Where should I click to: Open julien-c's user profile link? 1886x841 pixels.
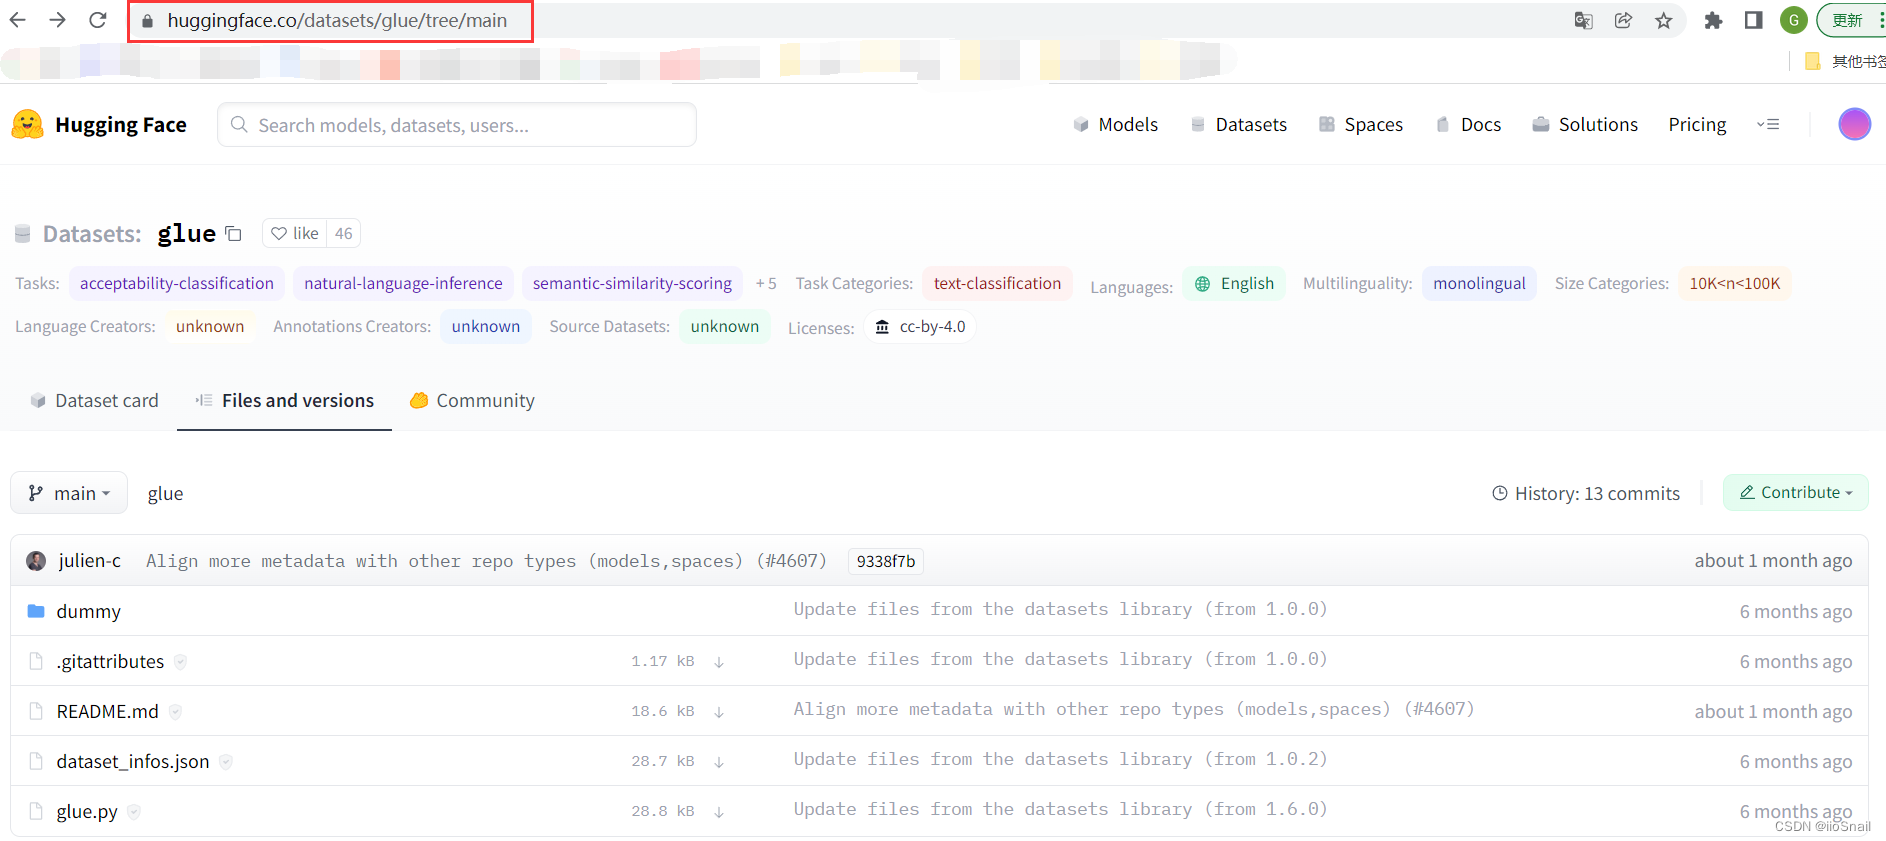click(x=90, y=560)
